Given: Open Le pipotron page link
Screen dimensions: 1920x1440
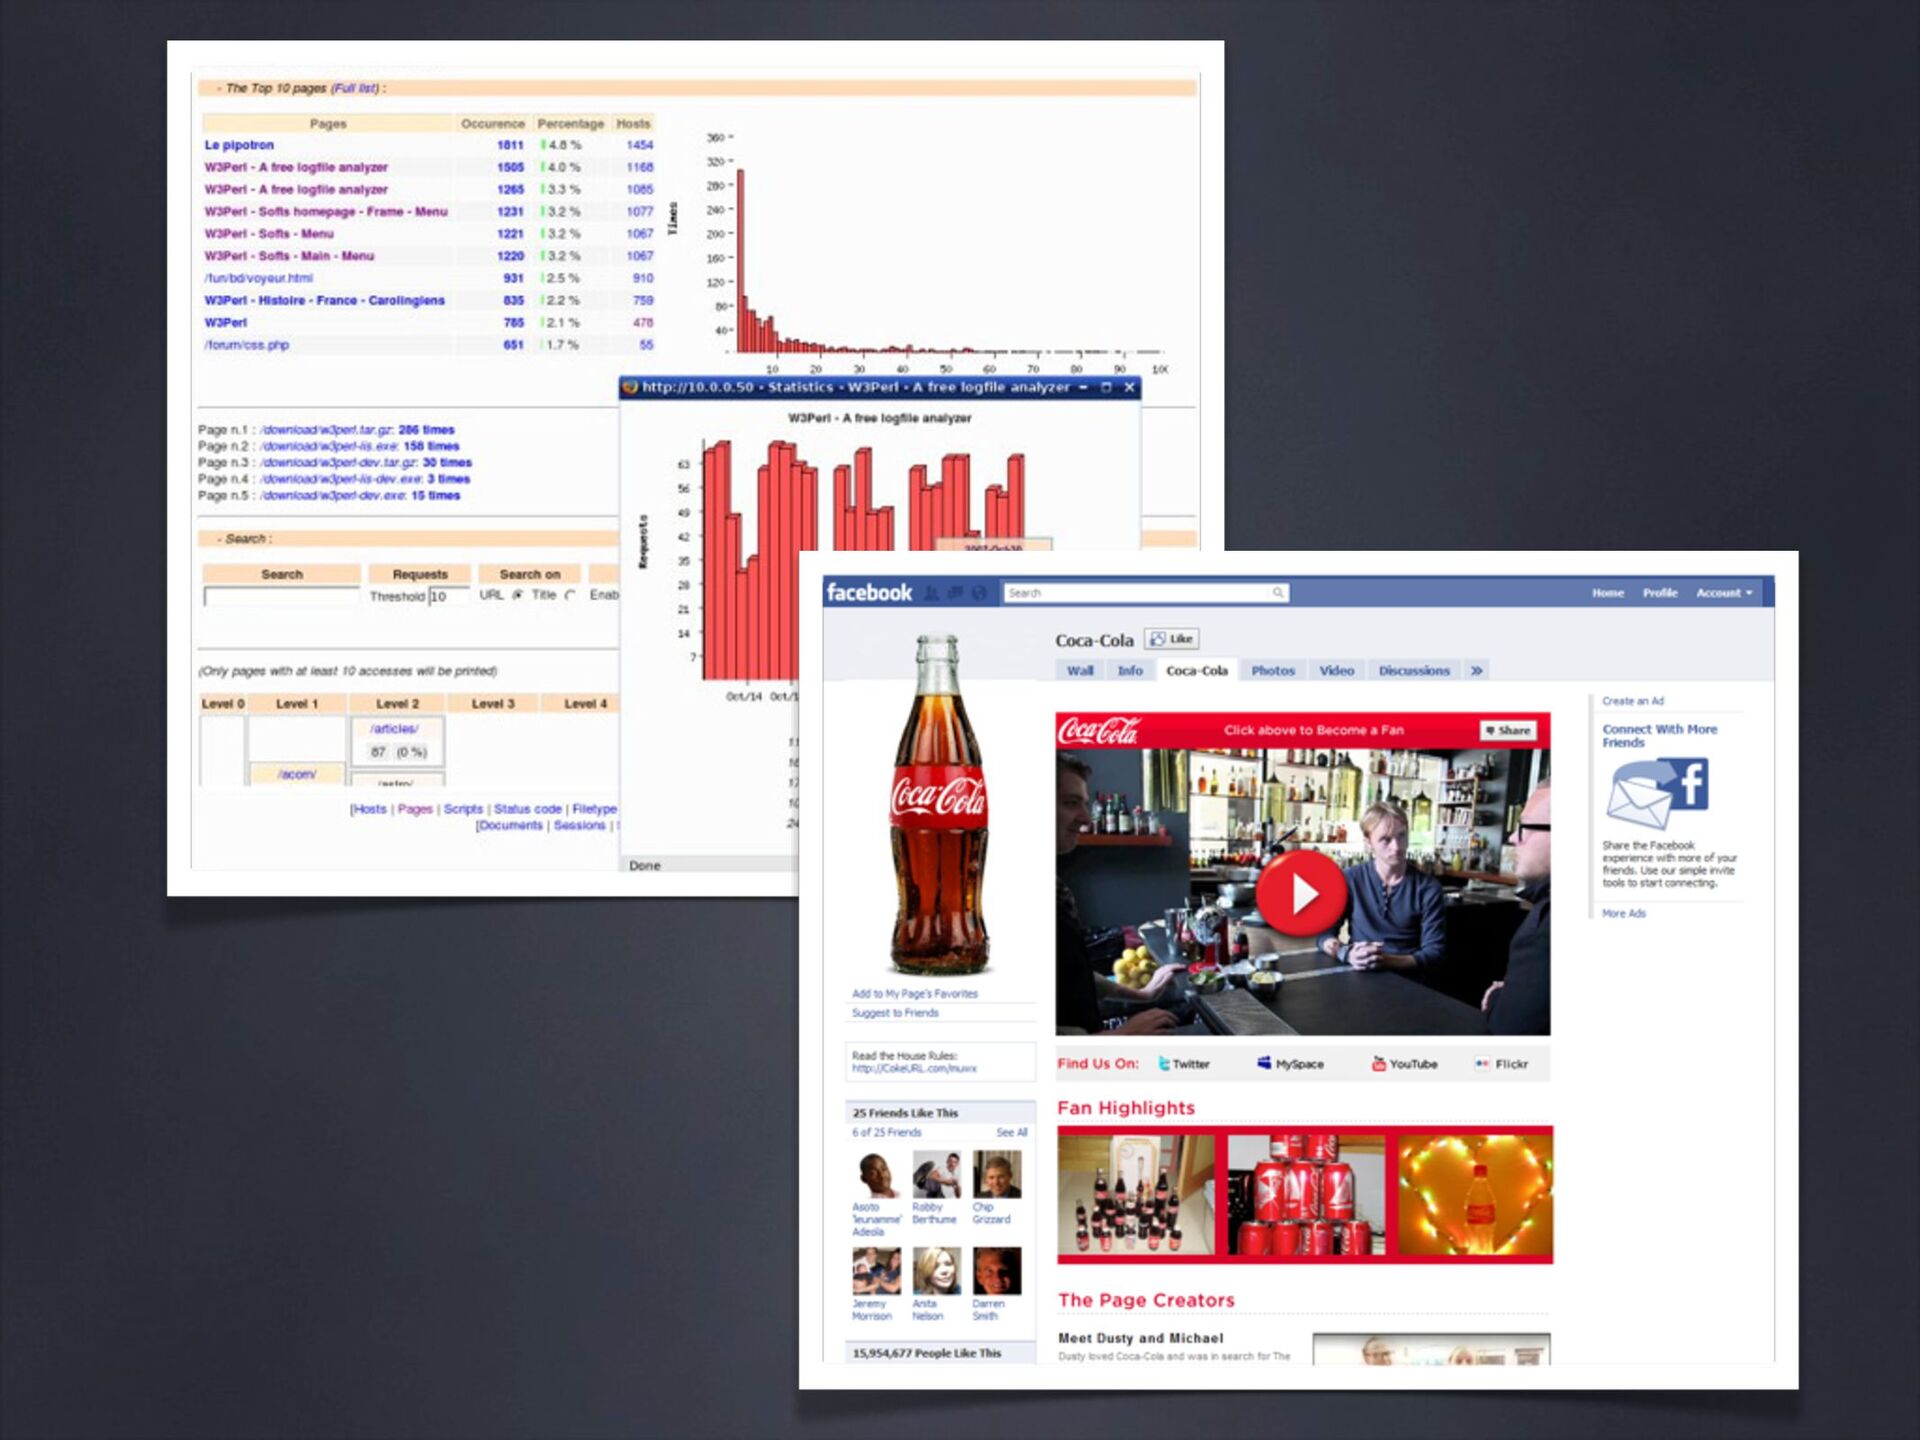Looking at the screenshot, I should click(239, 145).
